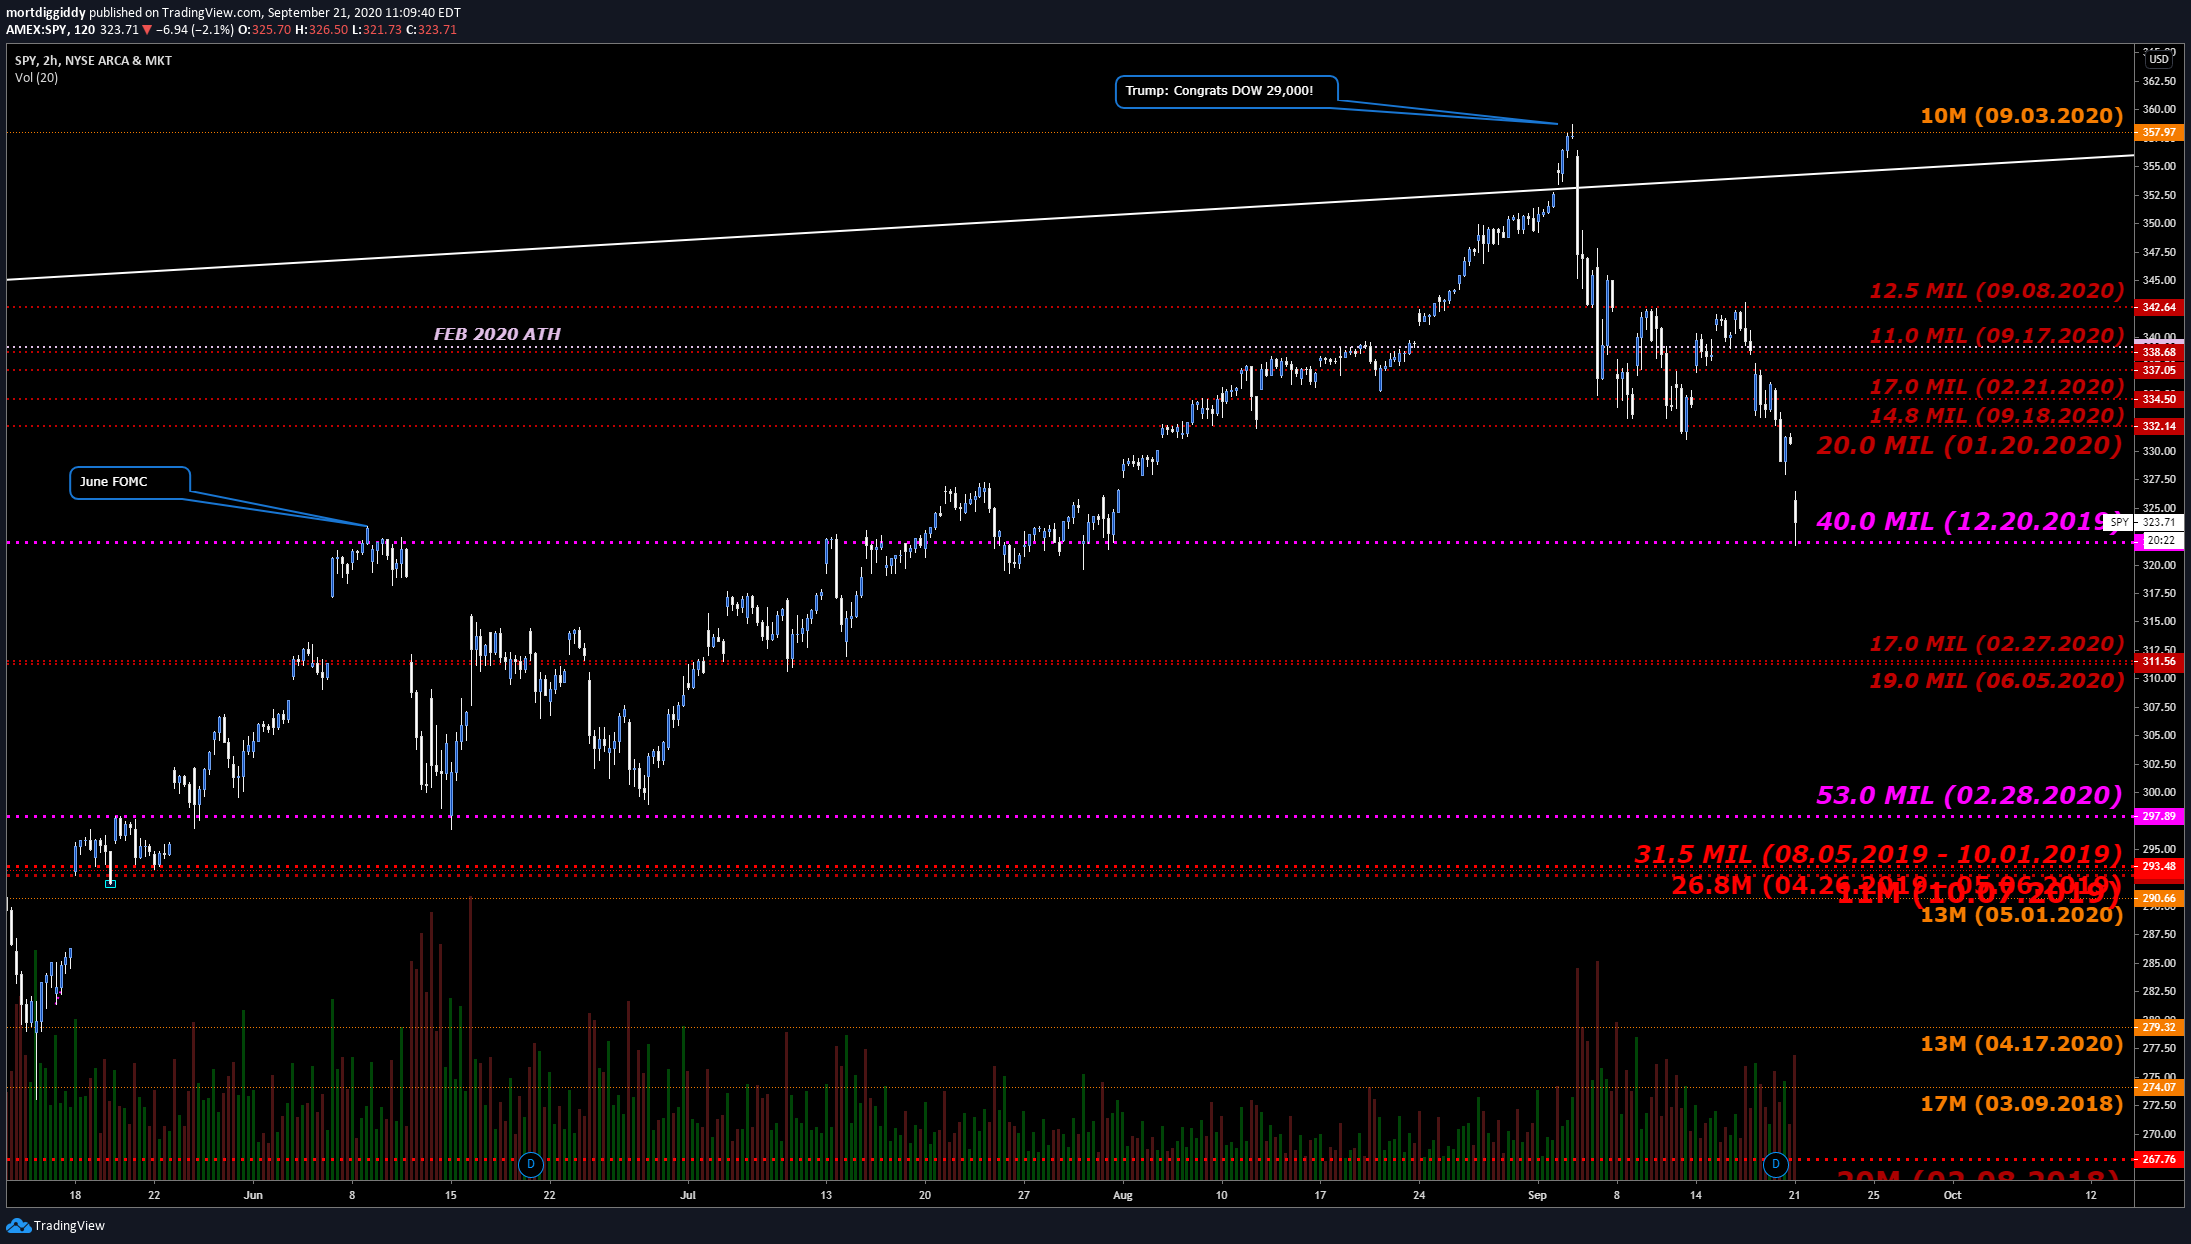Image resolution: width=2191 pixels, height=1244 pixels.
Task: Click the dividend D marker near June 22
Action: (x=531, y=1164)
